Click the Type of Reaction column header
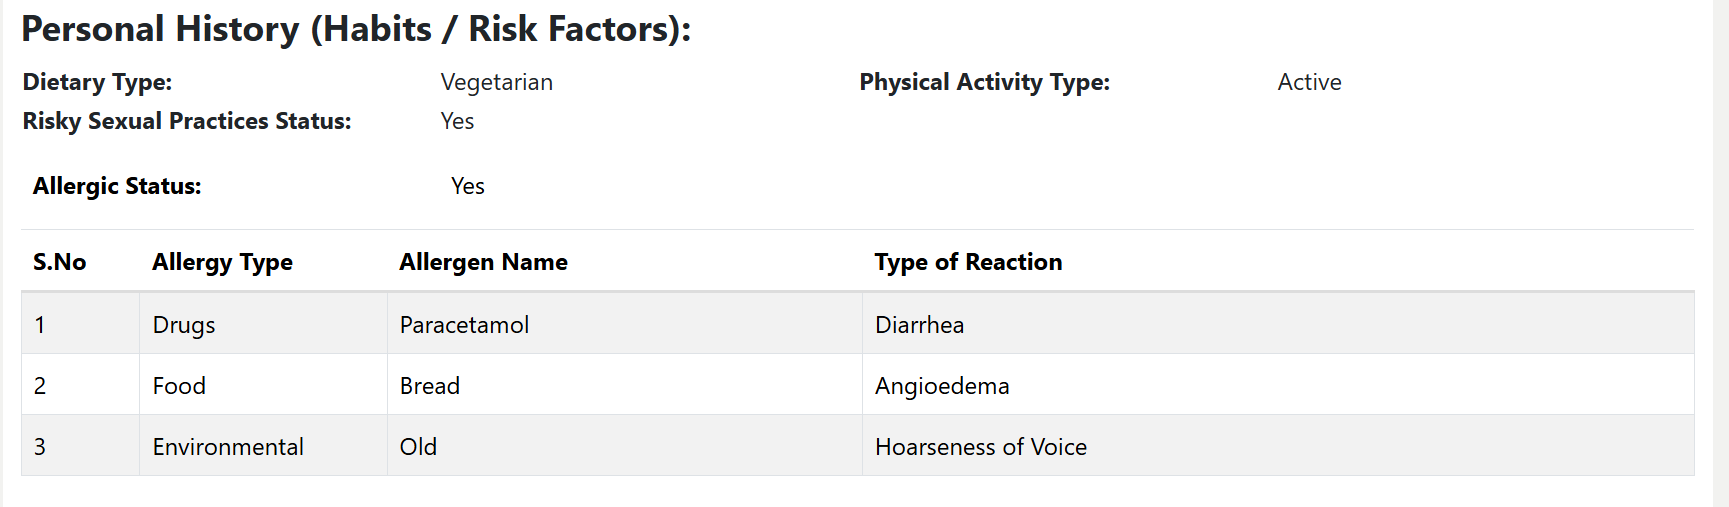 (968, 262)
